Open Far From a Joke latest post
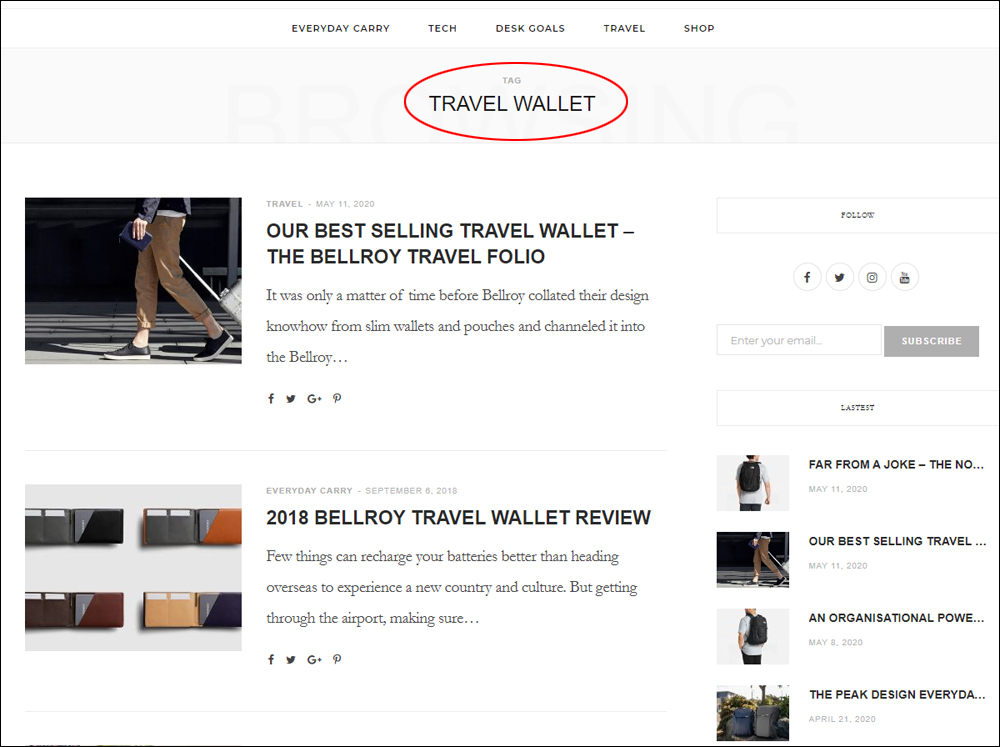 click(896, 464)
